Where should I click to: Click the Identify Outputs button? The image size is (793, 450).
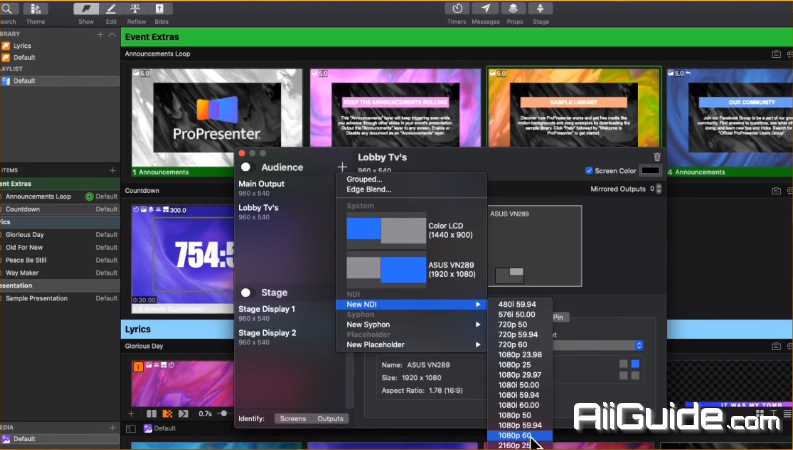(x=329, y=418)
